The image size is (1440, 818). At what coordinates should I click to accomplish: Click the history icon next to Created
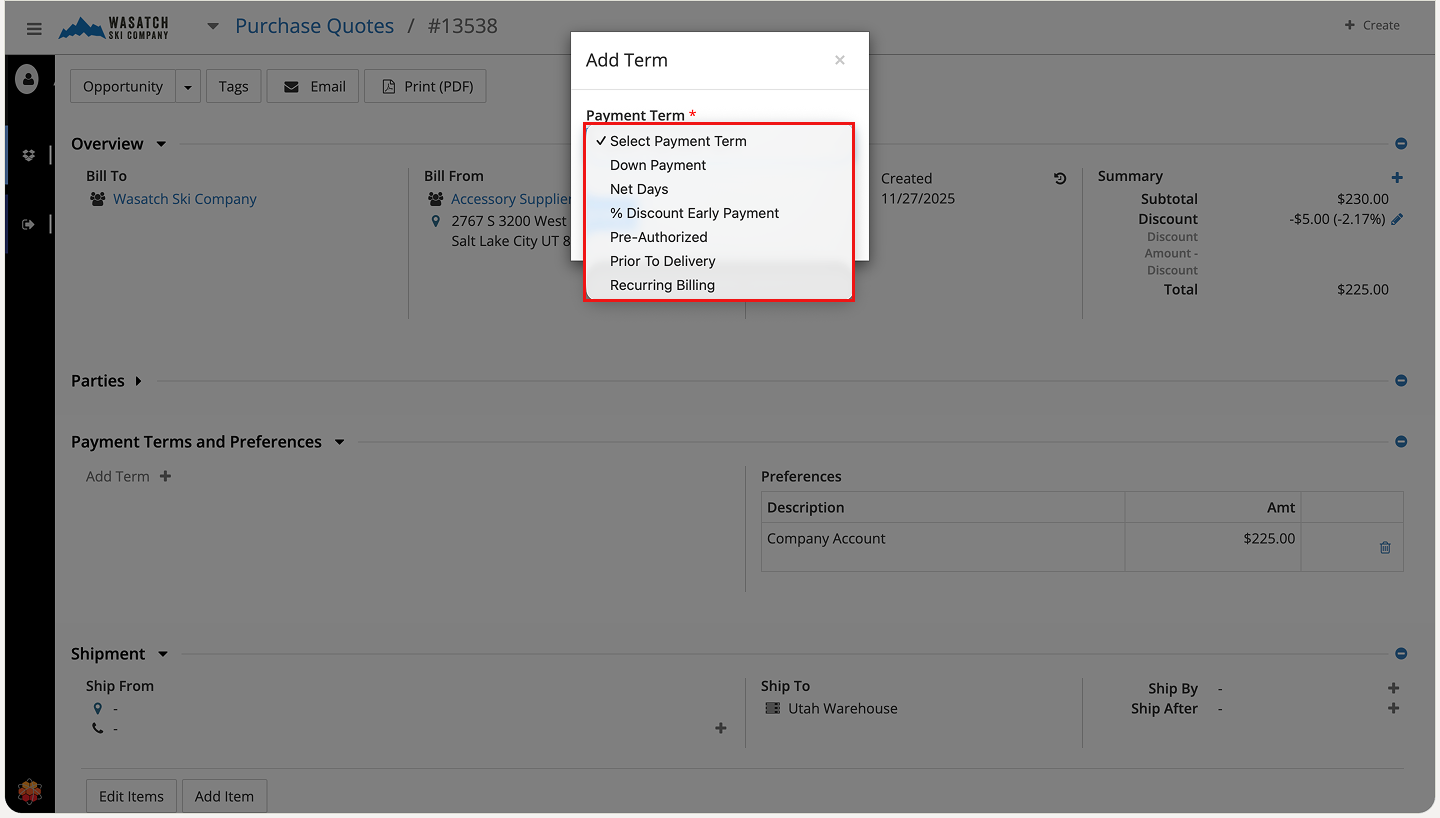1060,179
